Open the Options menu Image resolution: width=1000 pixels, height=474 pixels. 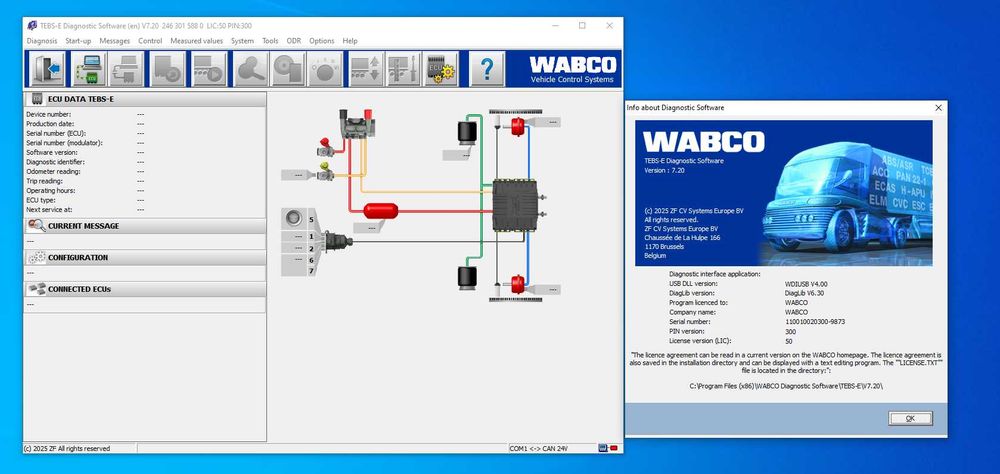coord(321,41)
